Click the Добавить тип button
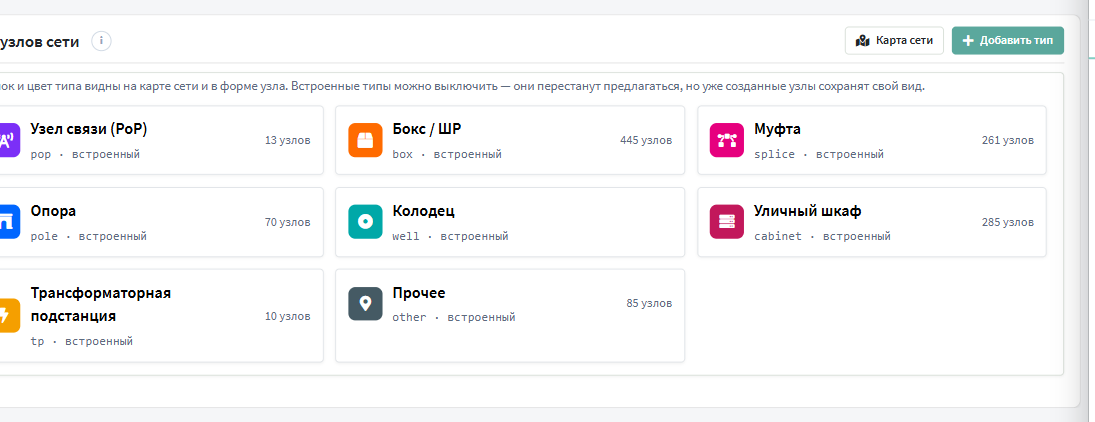 coord(1008,41)
